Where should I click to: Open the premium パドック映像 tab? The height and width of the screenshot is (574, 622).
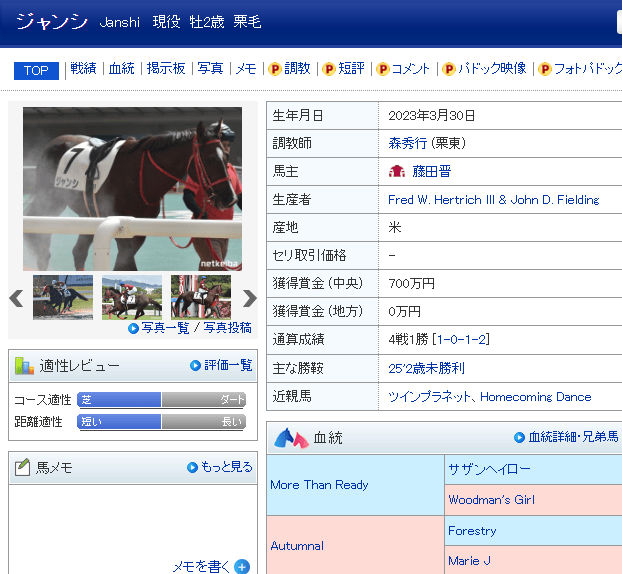pos(492,69)
